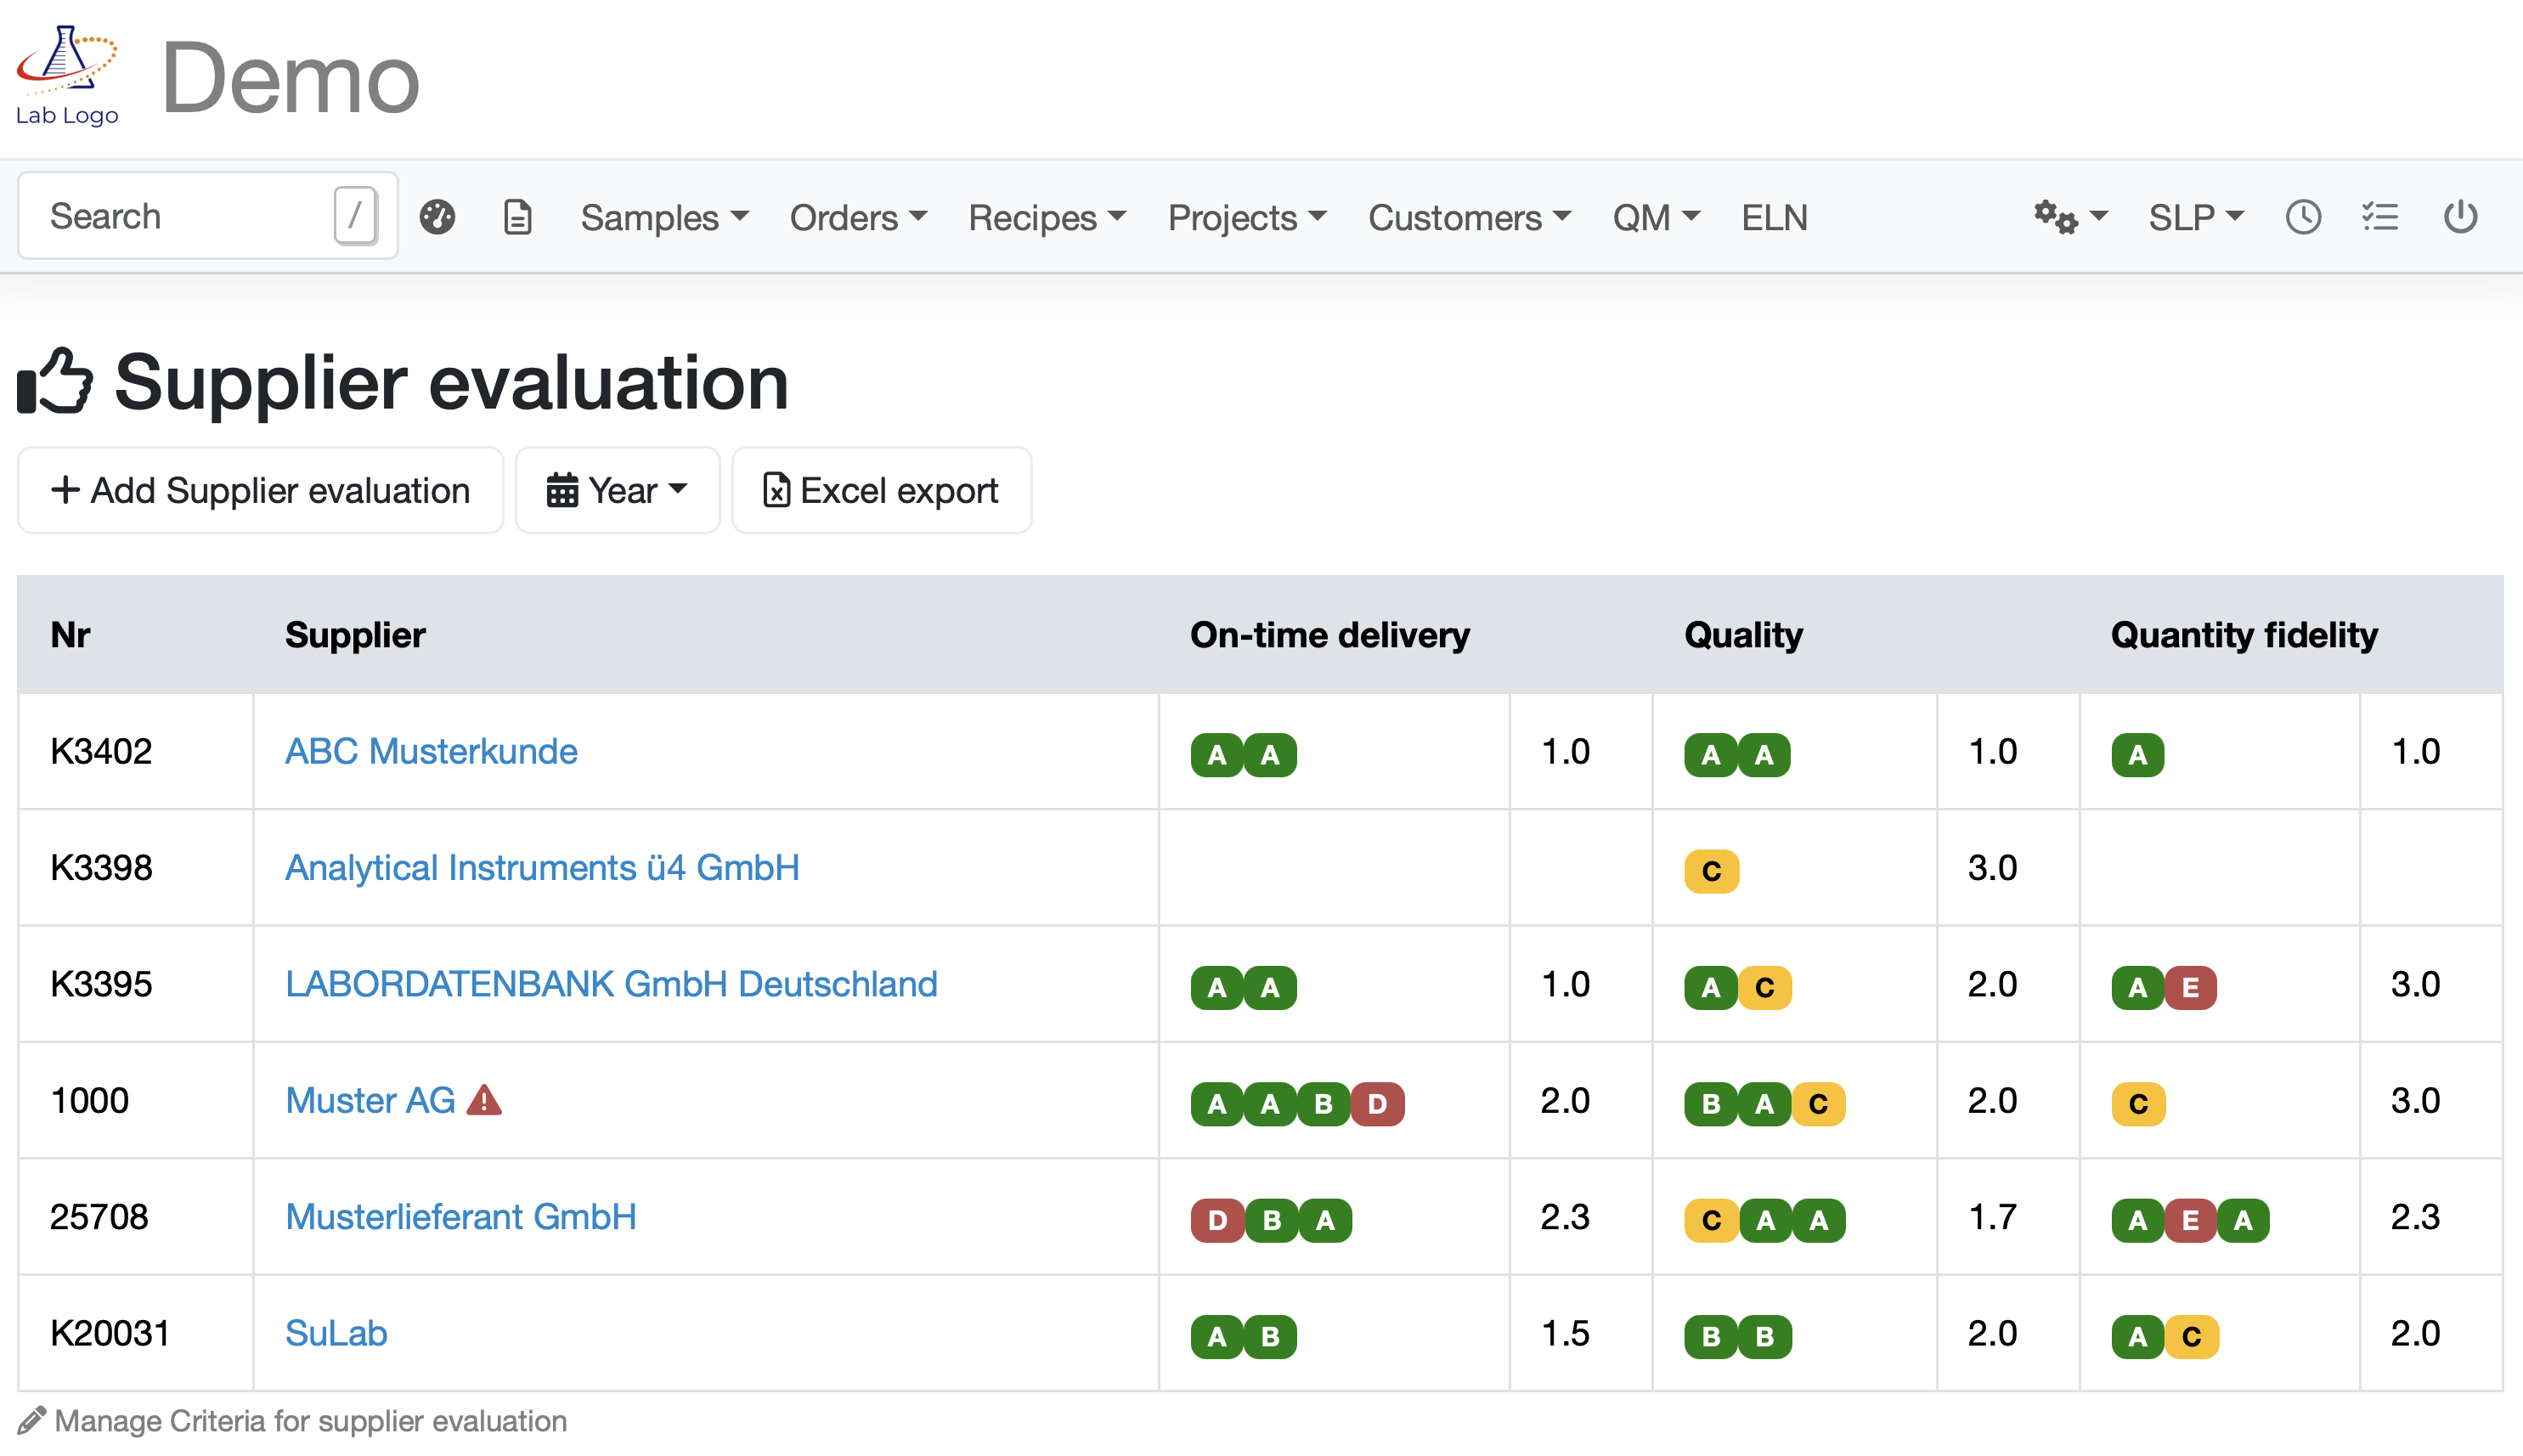This screenshot has width=2523, height=1456.
Task: Open the SLP user dropdown
Action: (2195, 217)
